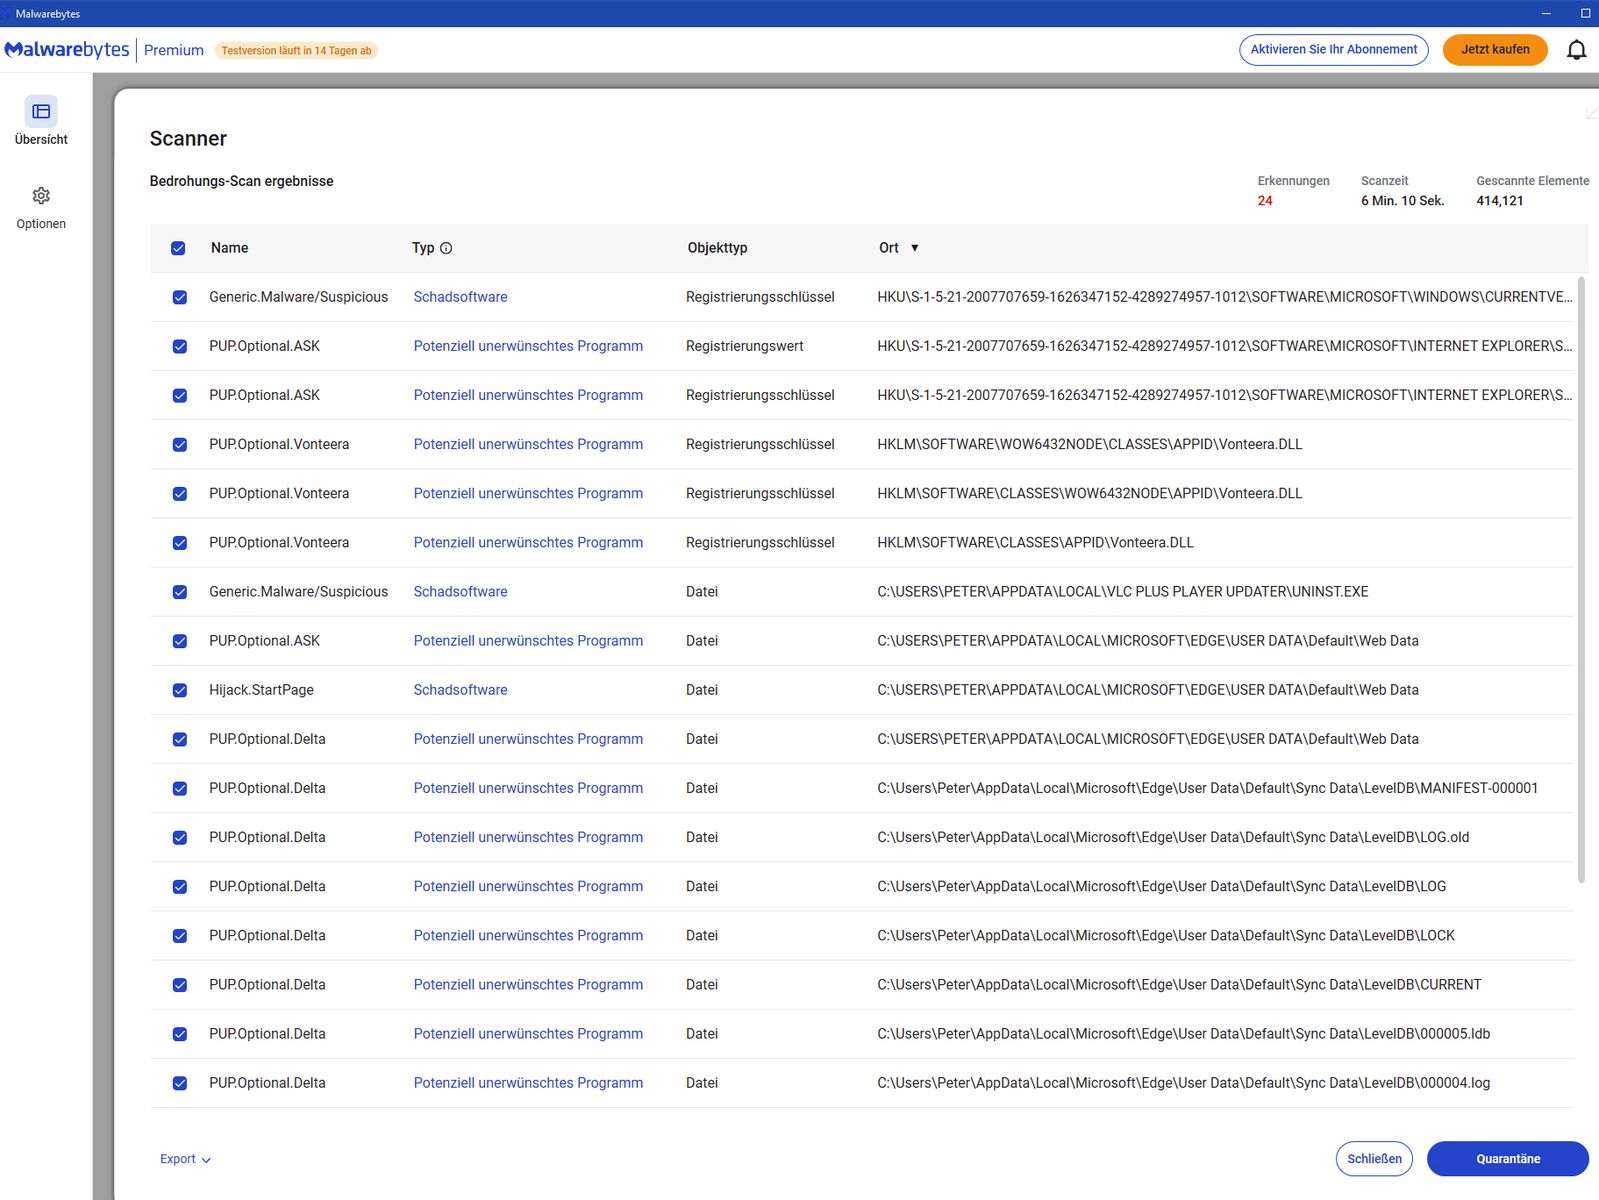Screen dimensions: 1599x1200
Task: Open Schadsoftware link for Hijack.StartPage
Action: click(460, 690)
